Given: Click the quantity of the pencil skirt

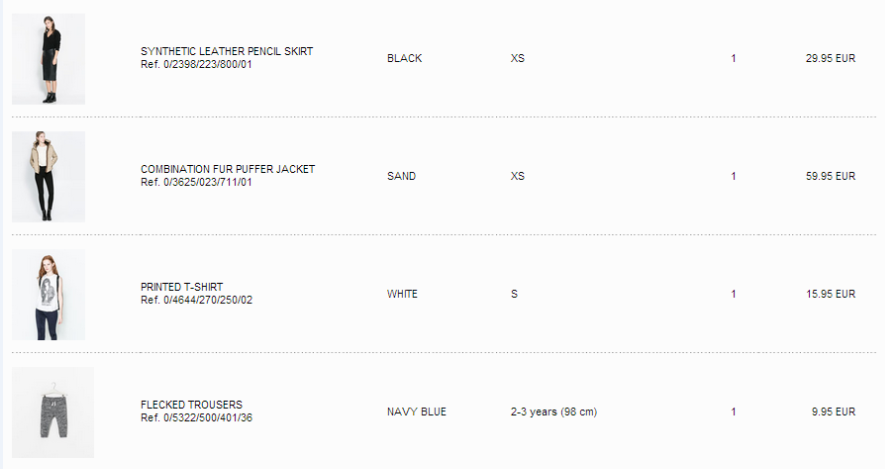Looking at the screenshot, I should coord(733,59).
